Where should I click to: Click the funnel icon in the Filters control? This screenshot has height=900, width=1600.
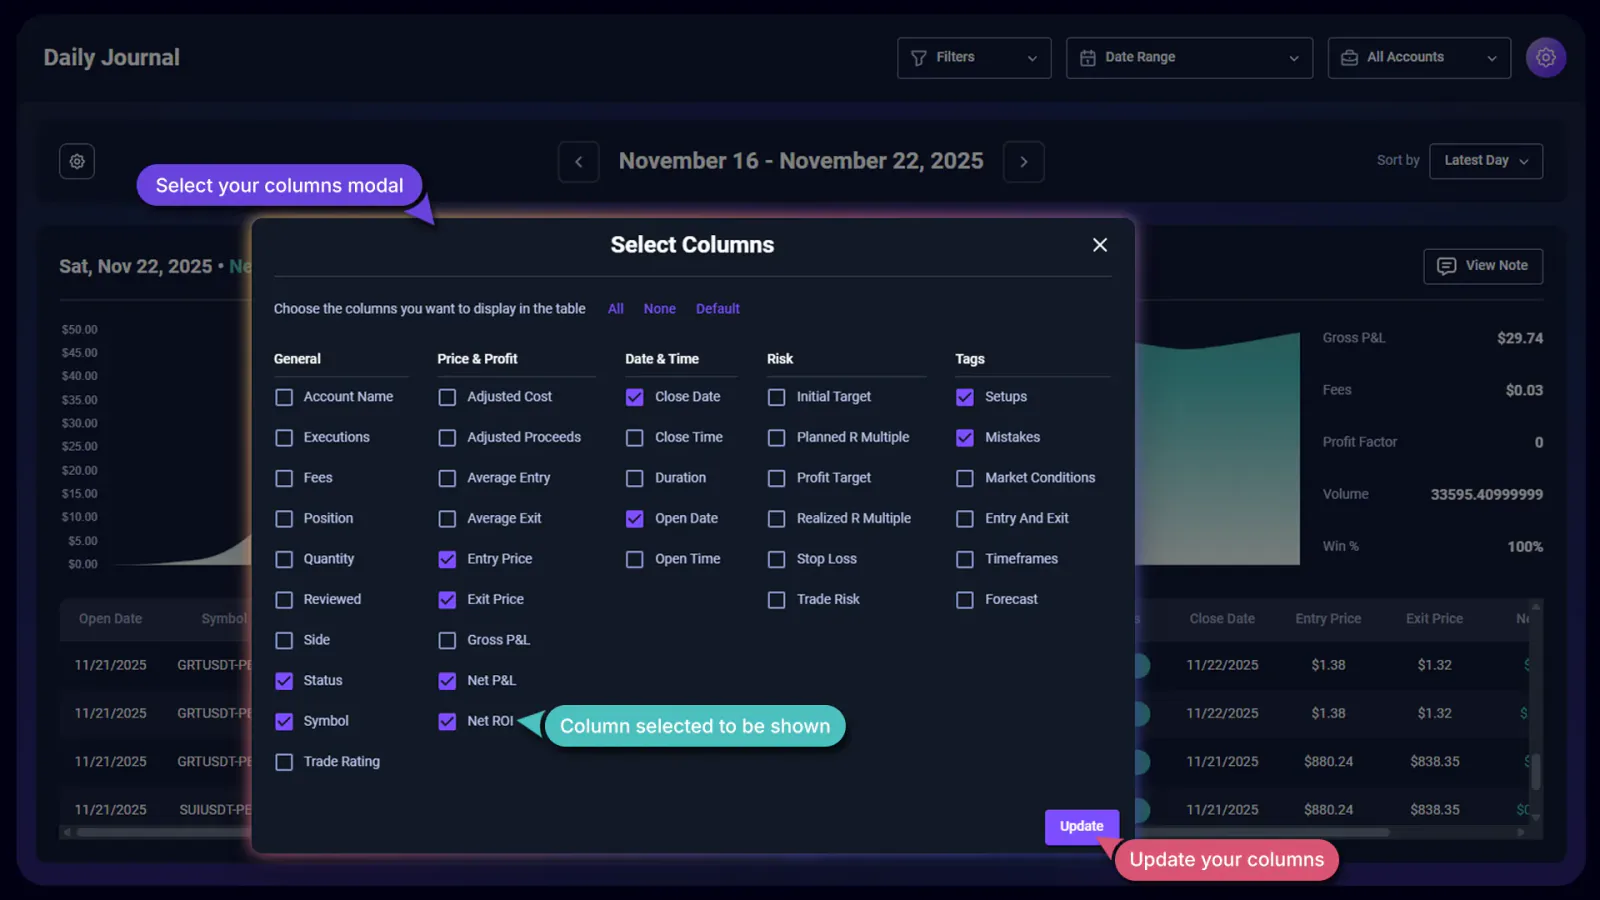918,57
